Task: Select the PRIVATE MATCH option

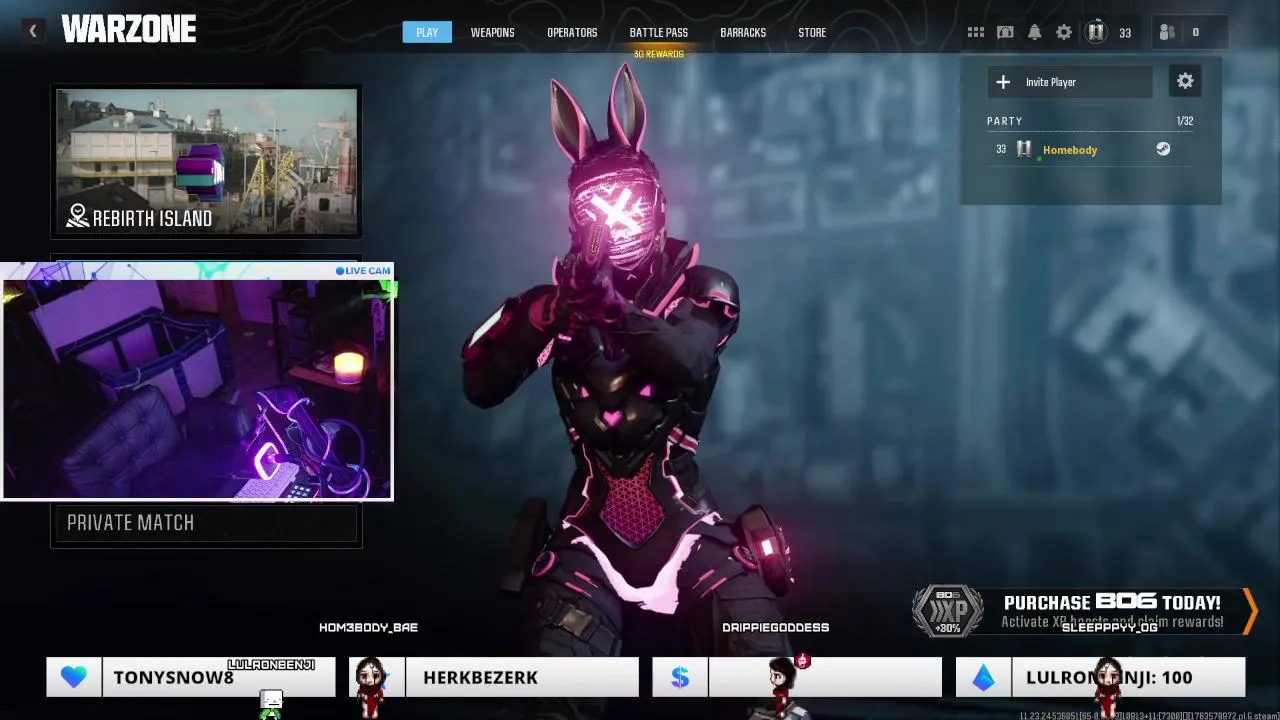Action: click(206, 524)
